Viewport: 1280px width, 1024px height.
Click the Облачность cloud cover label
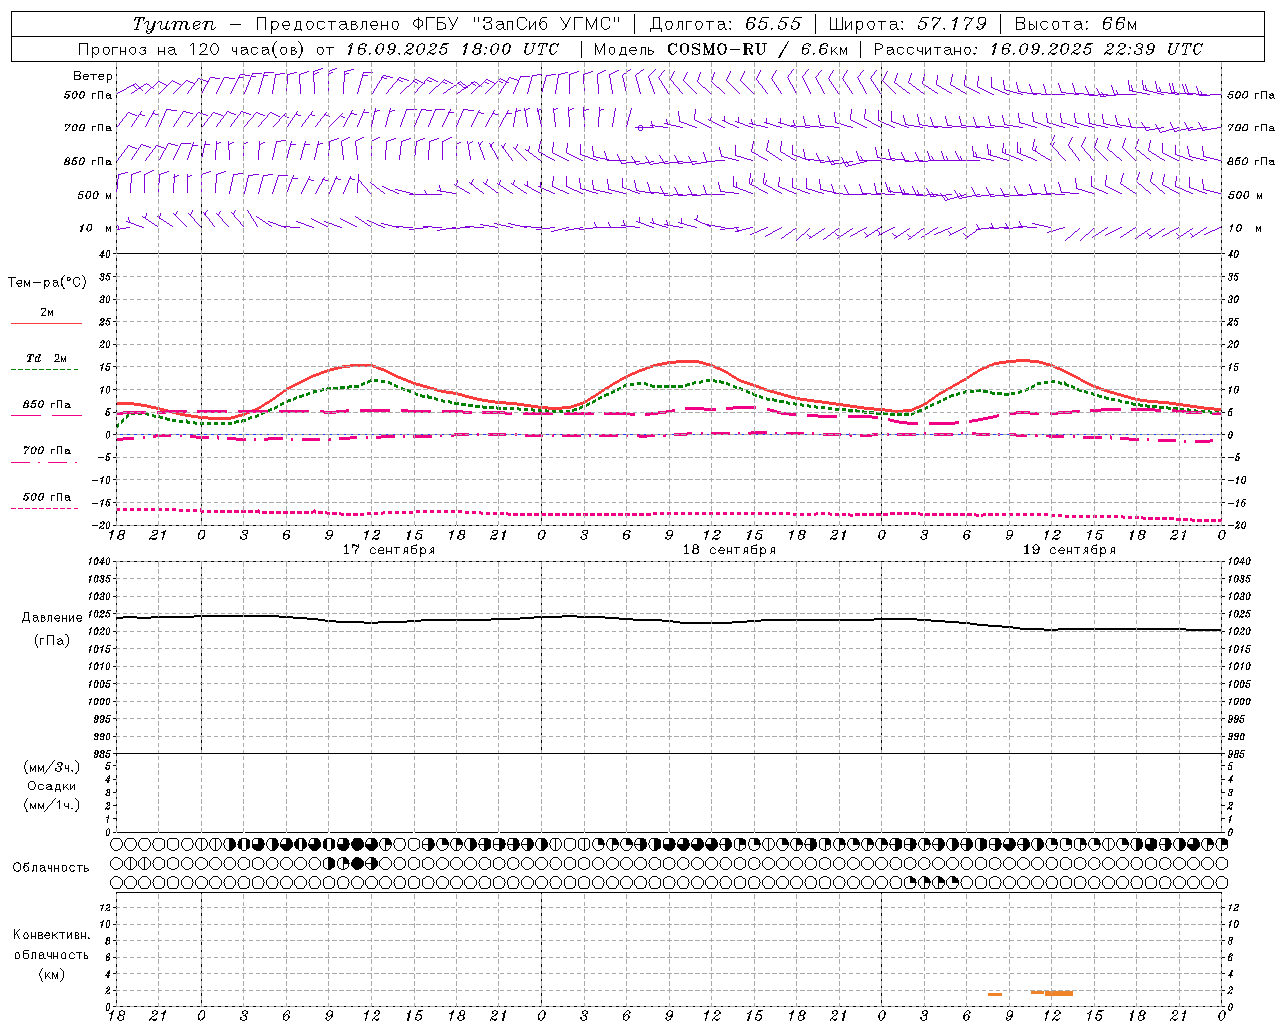tap(51, 867)
